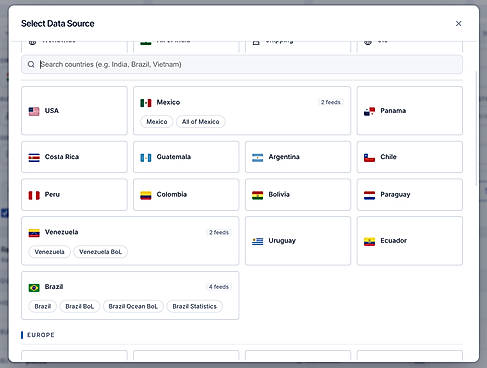Select the Venezuela BoL feed chip
The height and width of the screenshot is (368, 487).
pyautogui.click(x=100, y=252)
